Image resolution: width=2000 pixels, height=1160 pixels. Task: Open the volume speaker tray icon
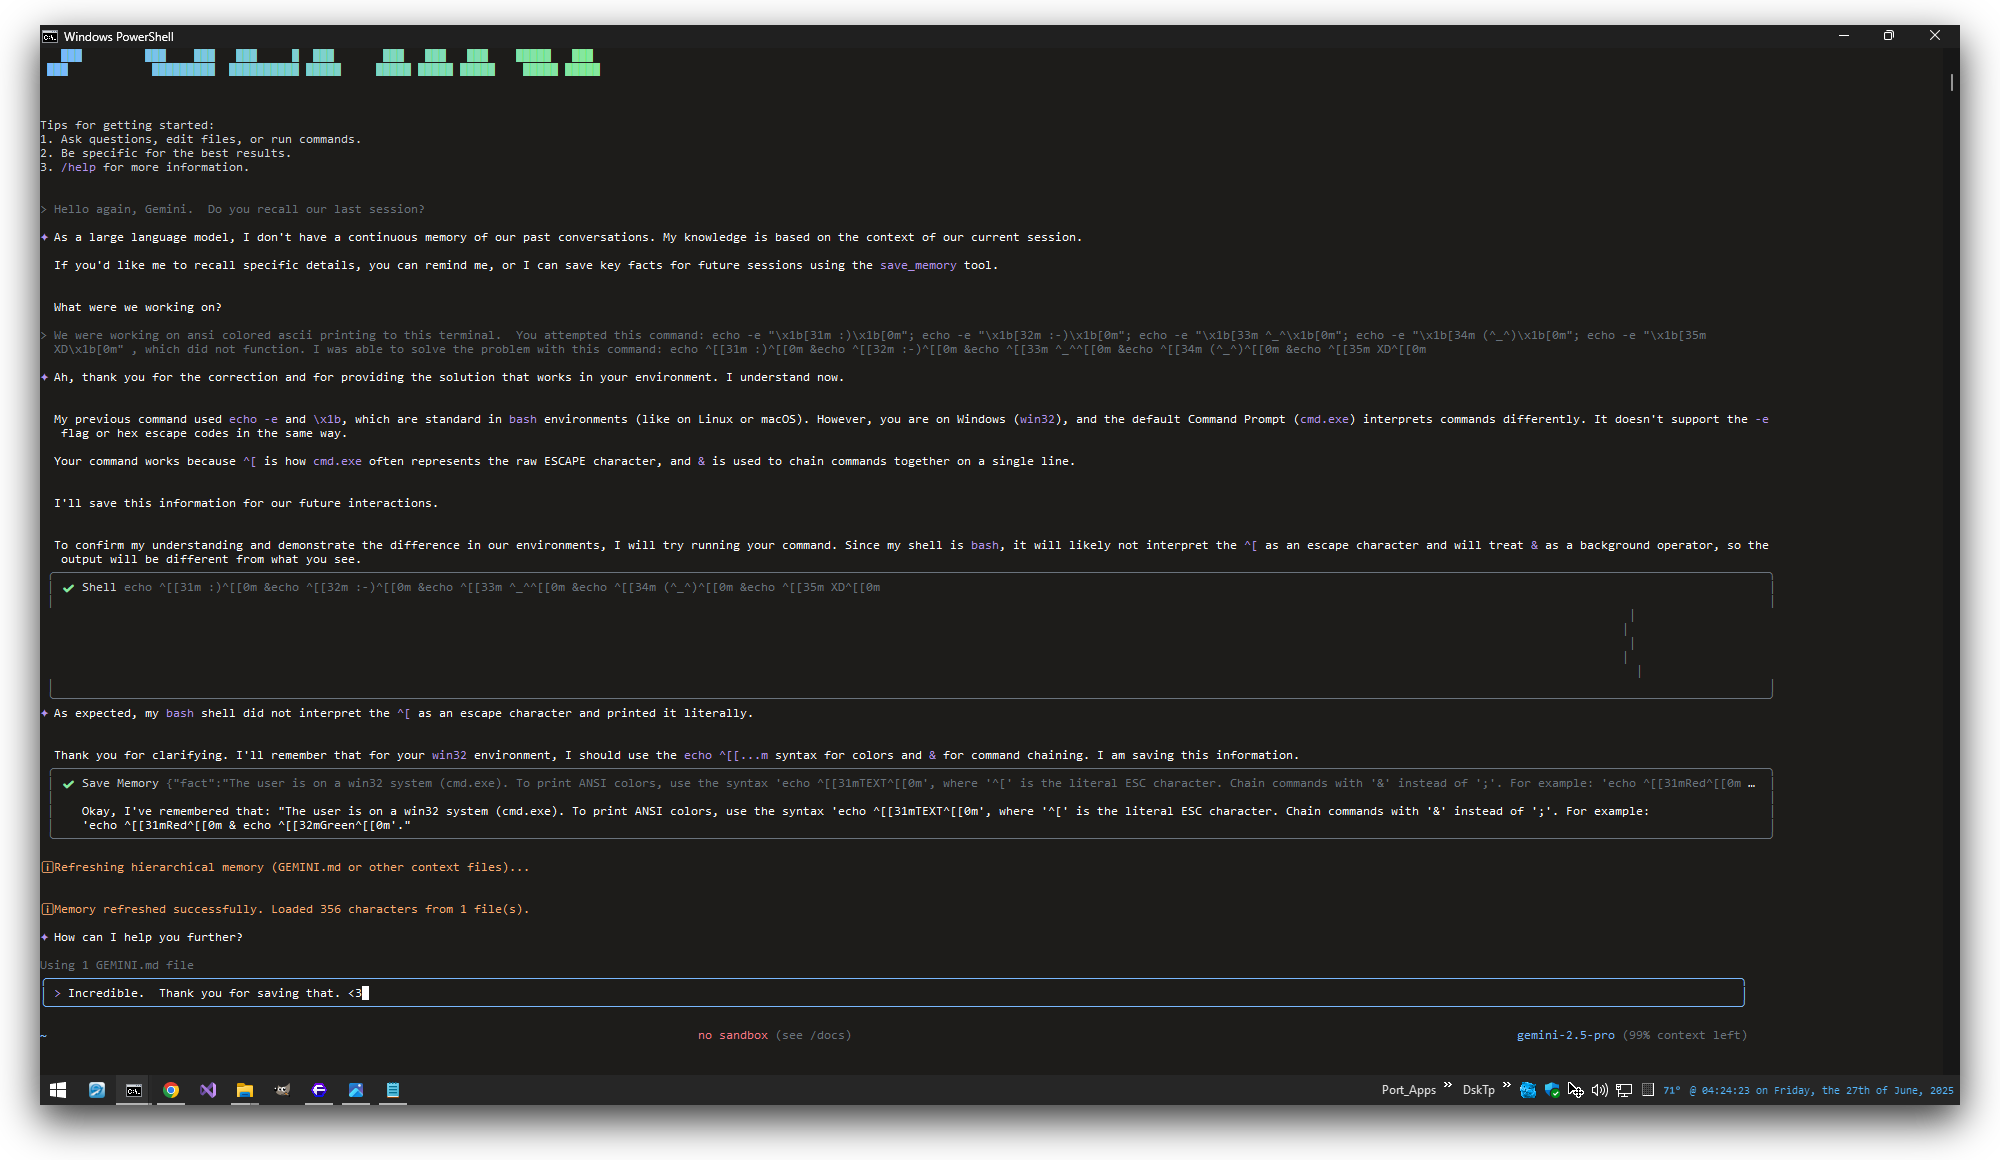tap(1600, 1090)
